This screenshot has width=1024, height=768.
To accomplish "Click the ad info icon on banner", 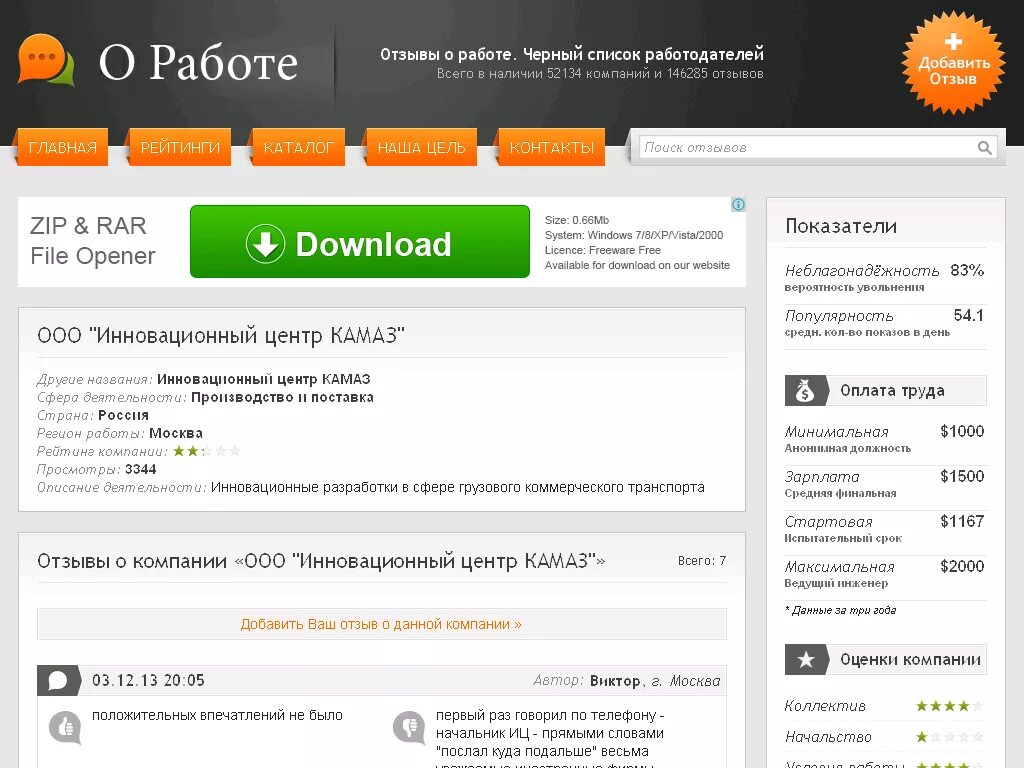I will [738, 204].
